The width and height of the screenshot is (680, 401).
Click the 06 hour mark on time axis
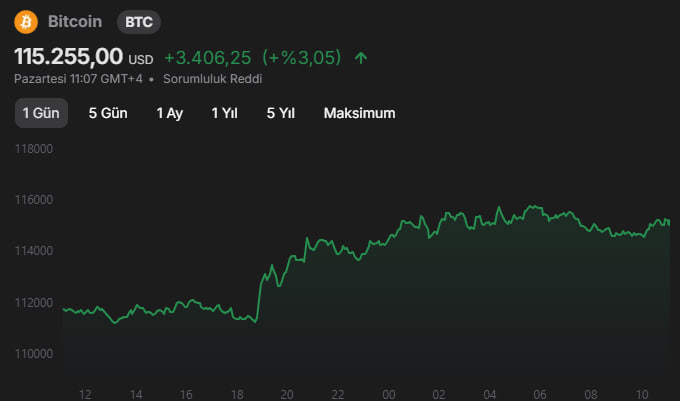coord(540,394)
